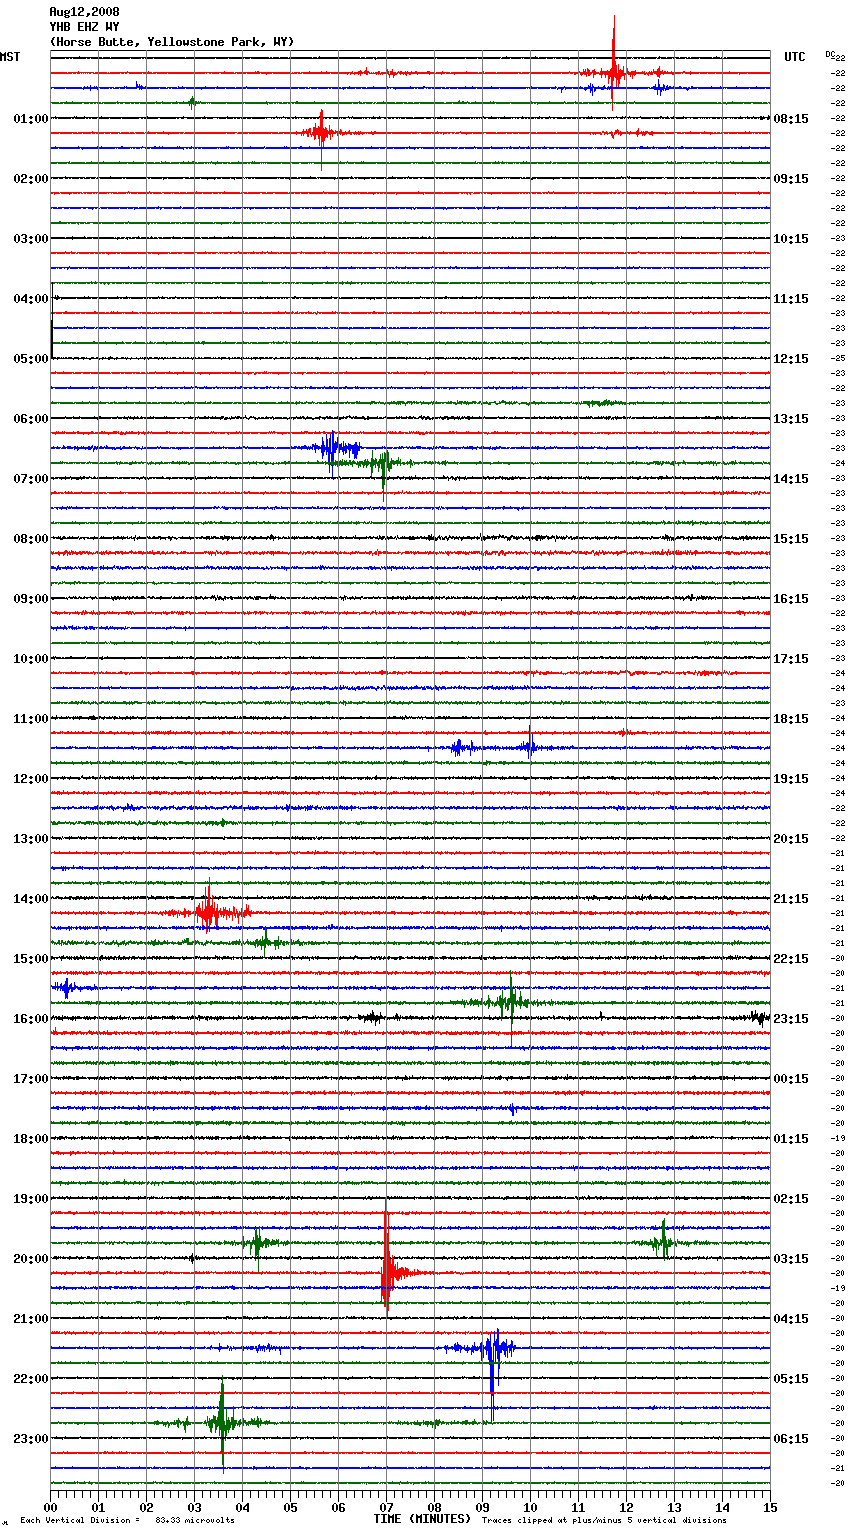Click the '09:15' UTC time label
The image size is (850, 1534).
pyautogui.click(x=791, y=179)
